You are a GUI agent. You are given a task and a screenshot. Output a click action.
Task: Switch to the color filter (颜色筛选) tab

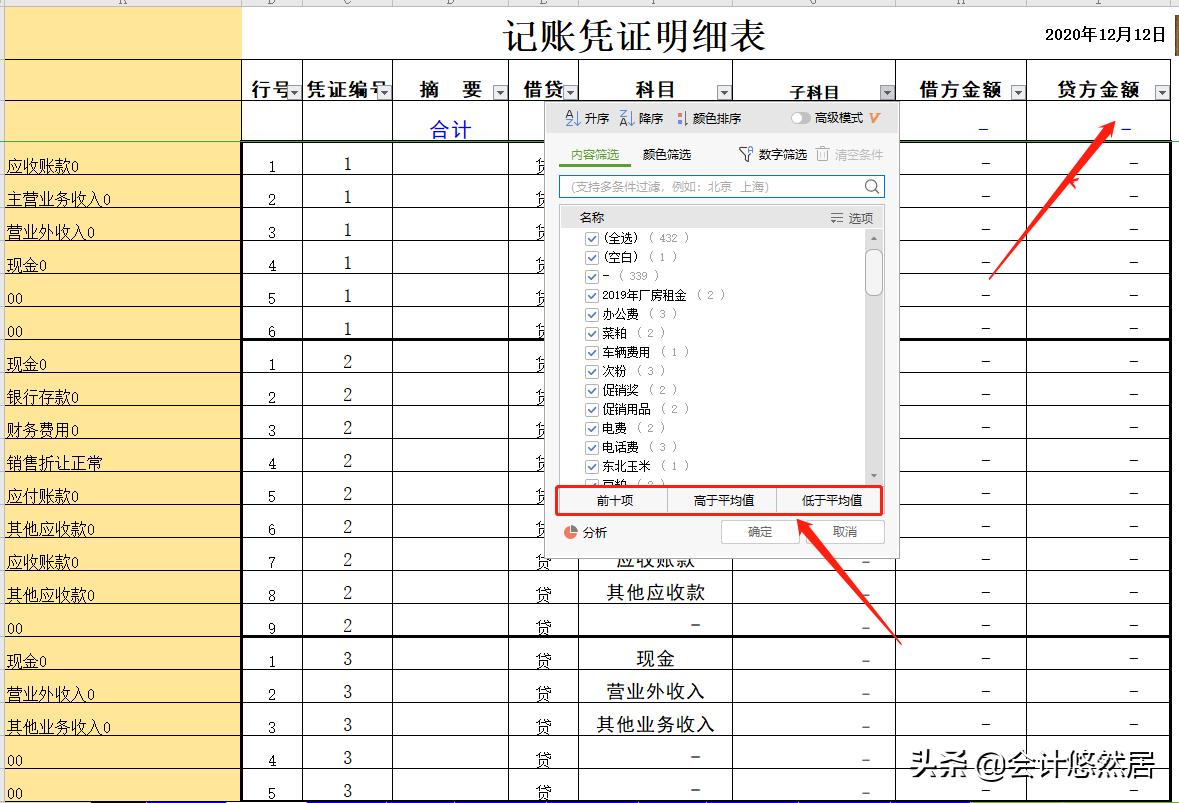(x=665, y=154)
